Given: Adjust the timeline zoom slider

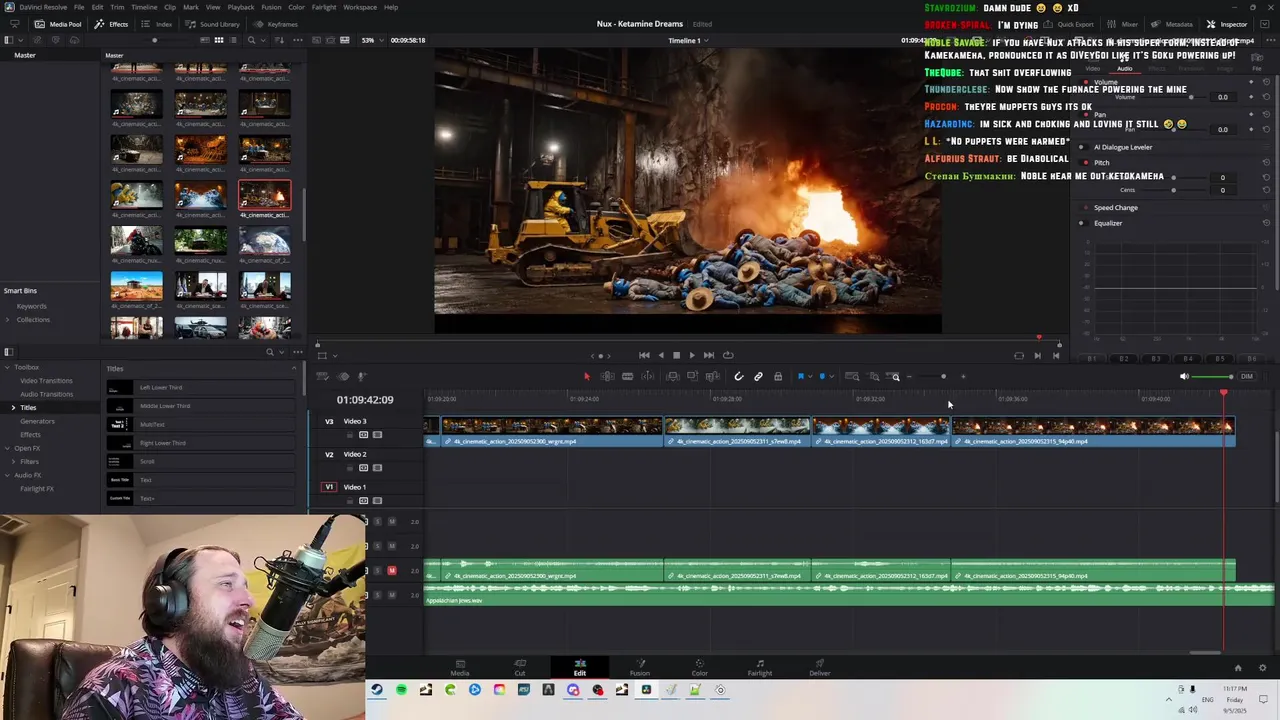Looking at the screenshot, I should [936, 377].
